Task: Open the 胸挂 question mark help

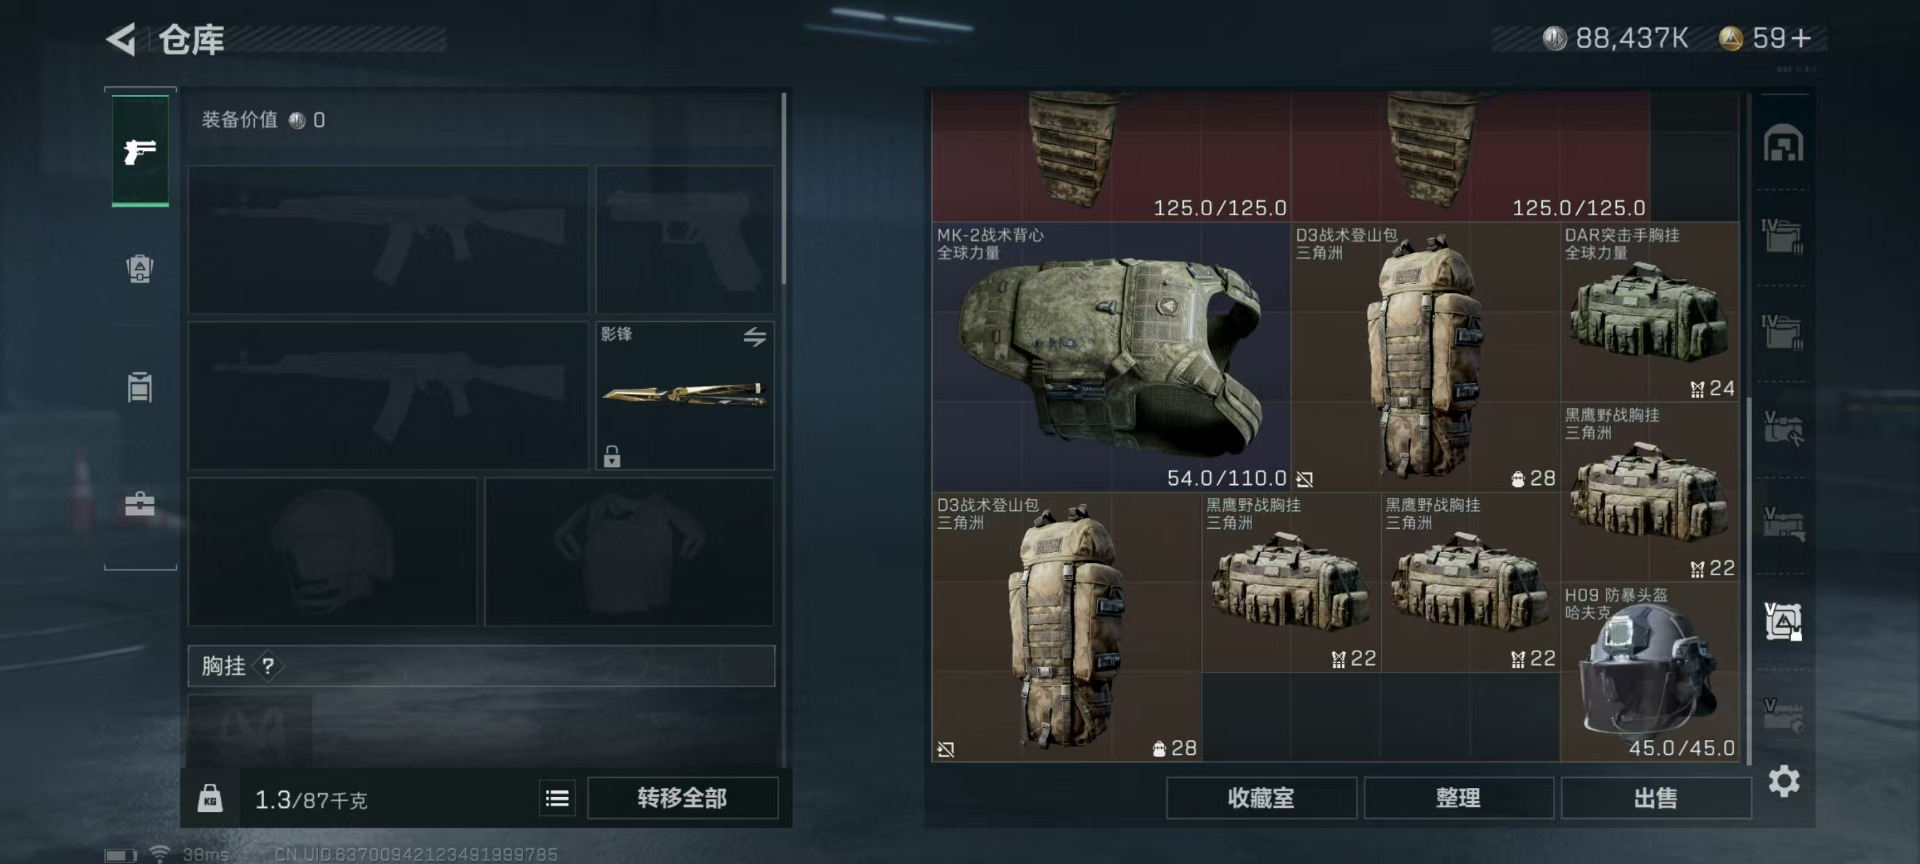Action: click(x=268, y=666)
